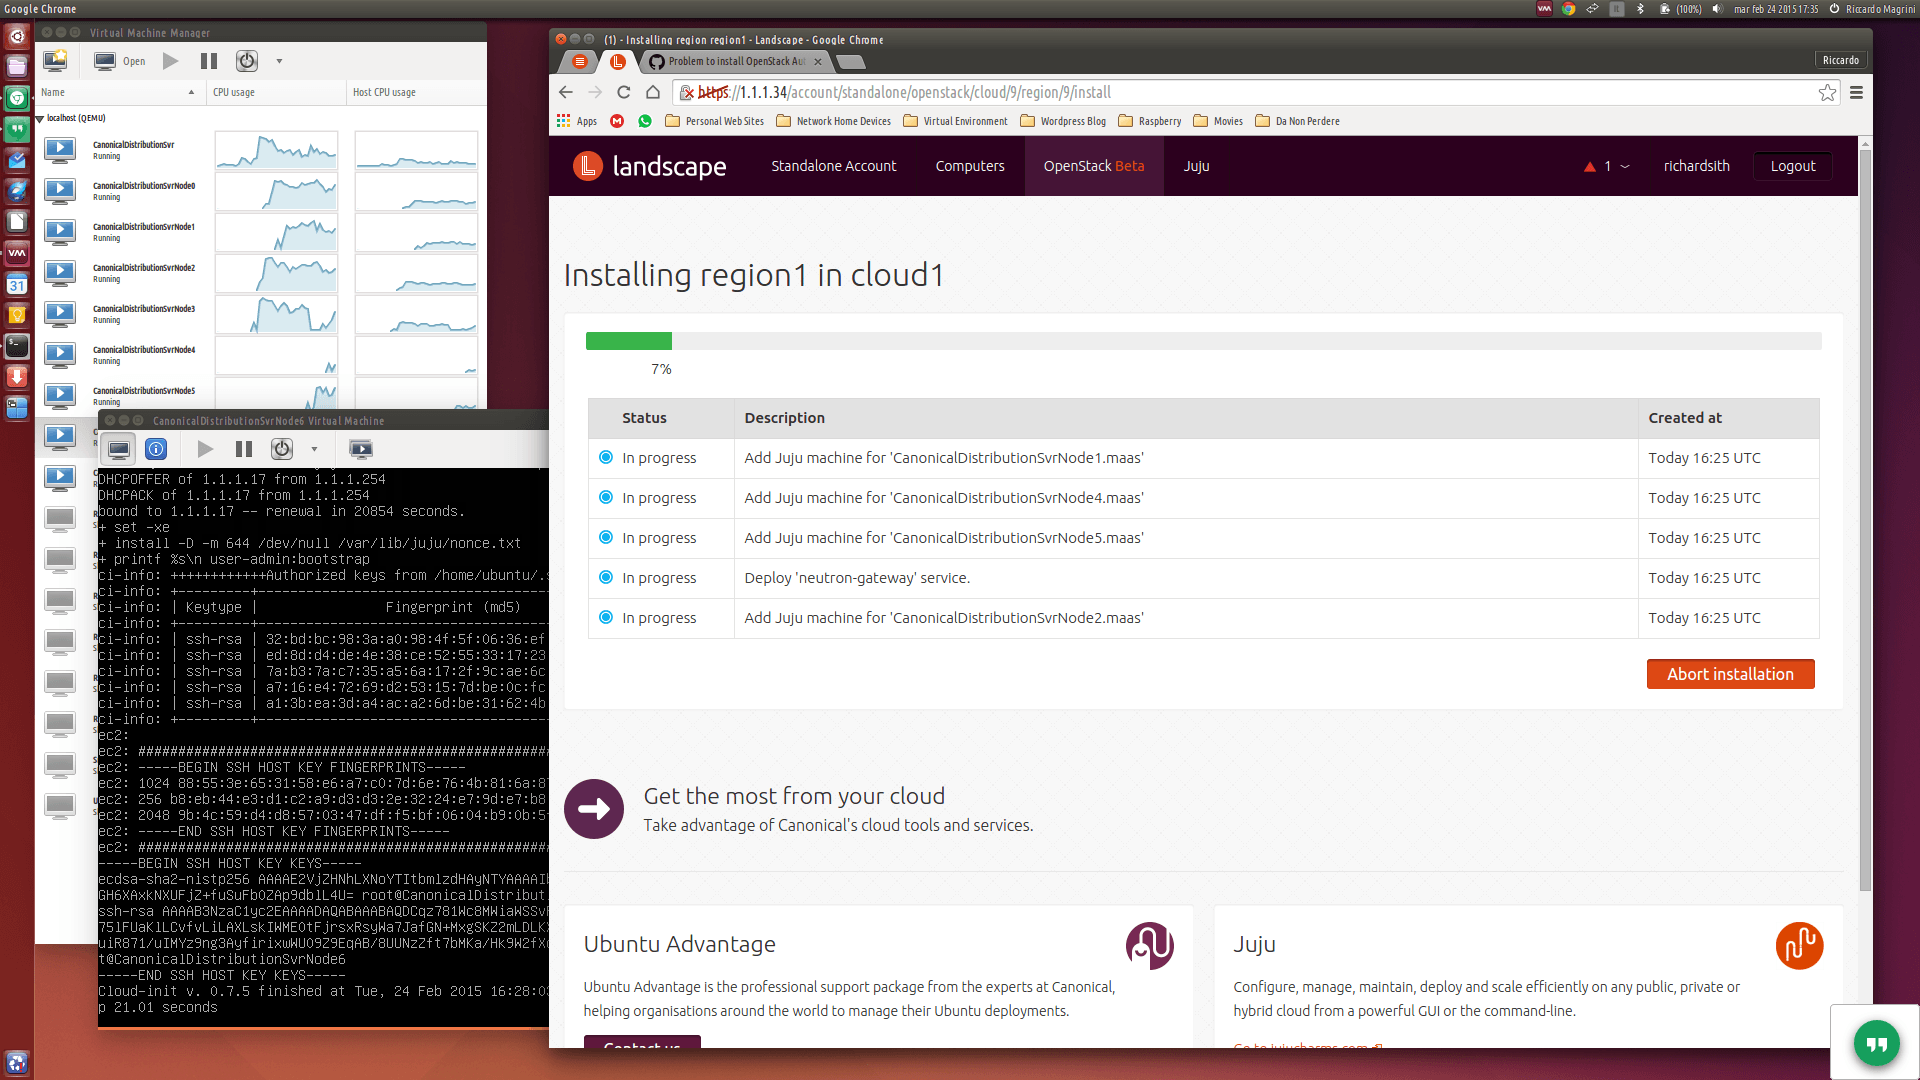The width and height of the screenshot is (1920, 1080).
Task: Click the Ubuntu Advantage logo icon
Action: pyautogui.click(x=1150, y=945)
